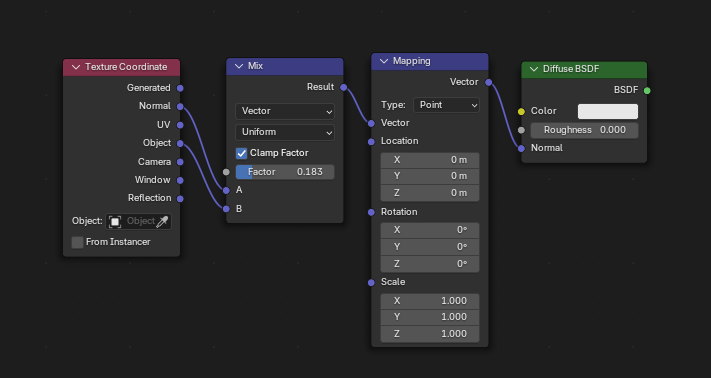Click the Object selector field

(138, 221)
